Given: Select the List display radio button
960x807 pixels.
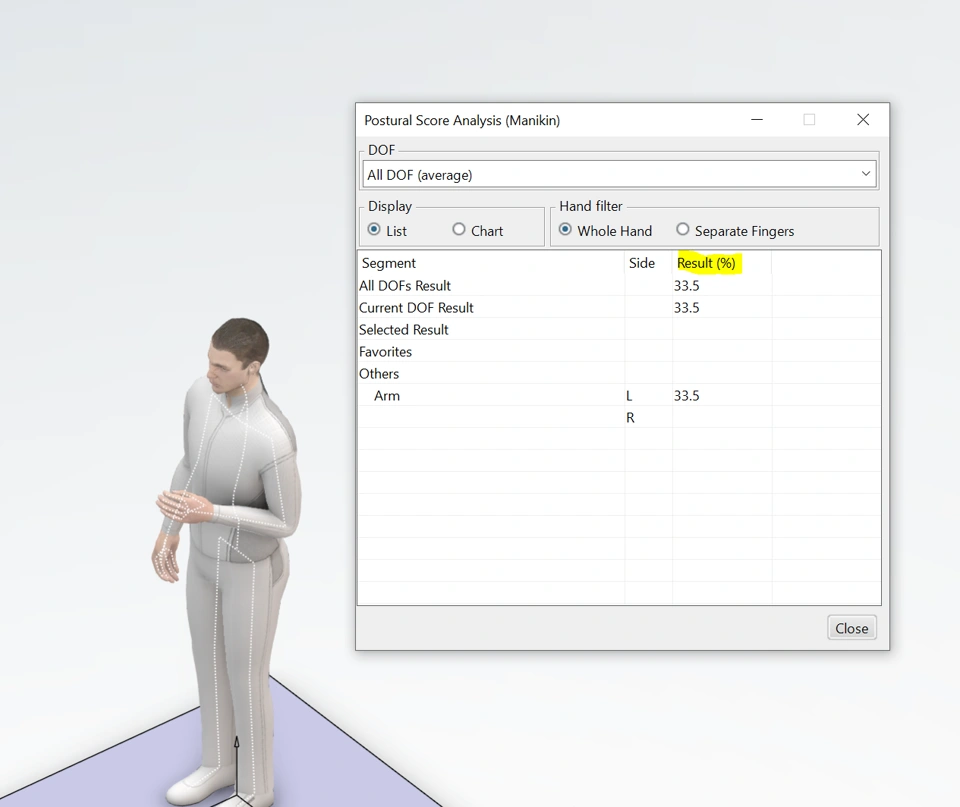Looking at the screenshot, I should [x=375, y=230].
